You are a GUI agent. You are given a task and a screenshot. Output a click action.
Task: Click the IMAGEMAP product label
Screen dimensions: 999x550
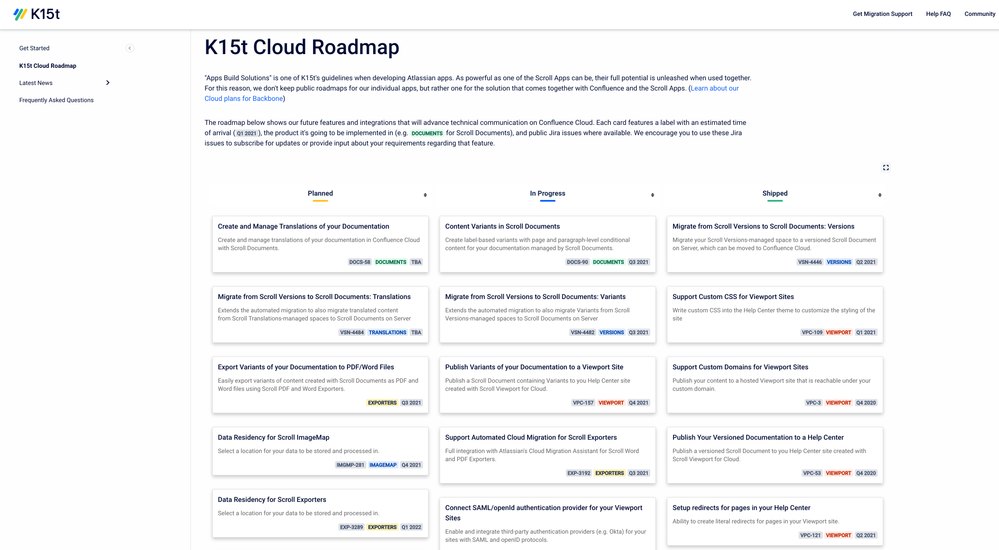pos(383,465)
